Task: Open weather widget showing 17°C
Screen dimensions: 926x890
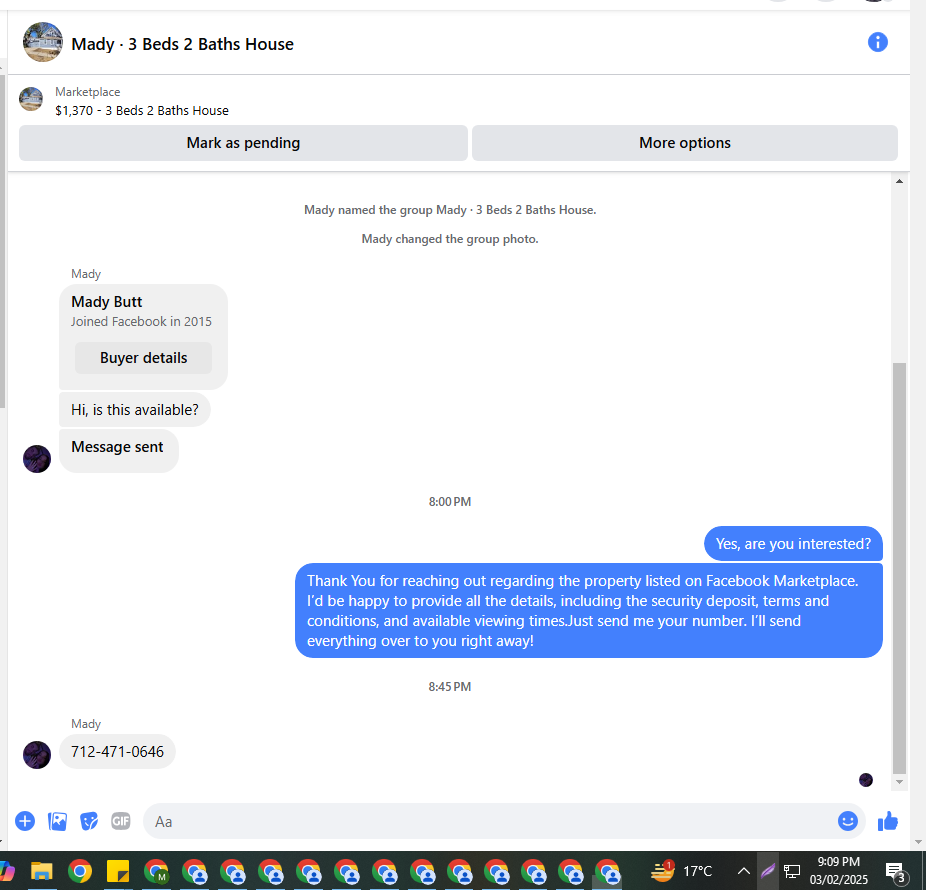Action: click(682, 871)
